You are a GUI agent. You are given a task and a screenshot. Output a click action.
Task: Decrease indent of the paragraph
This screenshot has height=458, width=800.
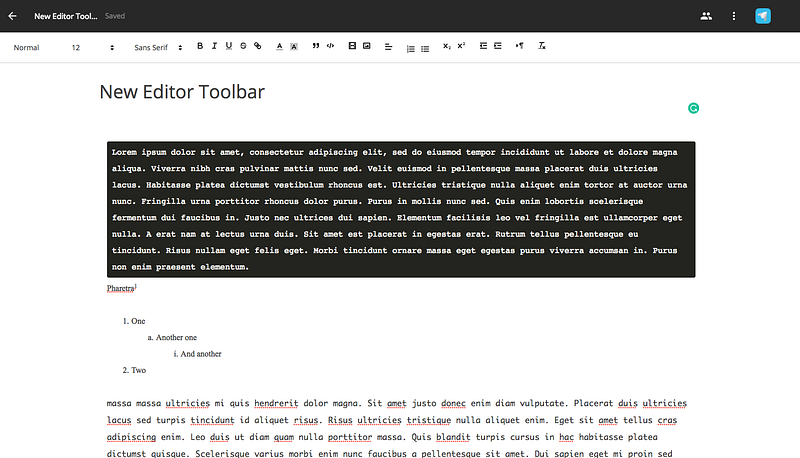tap(483, 46)
